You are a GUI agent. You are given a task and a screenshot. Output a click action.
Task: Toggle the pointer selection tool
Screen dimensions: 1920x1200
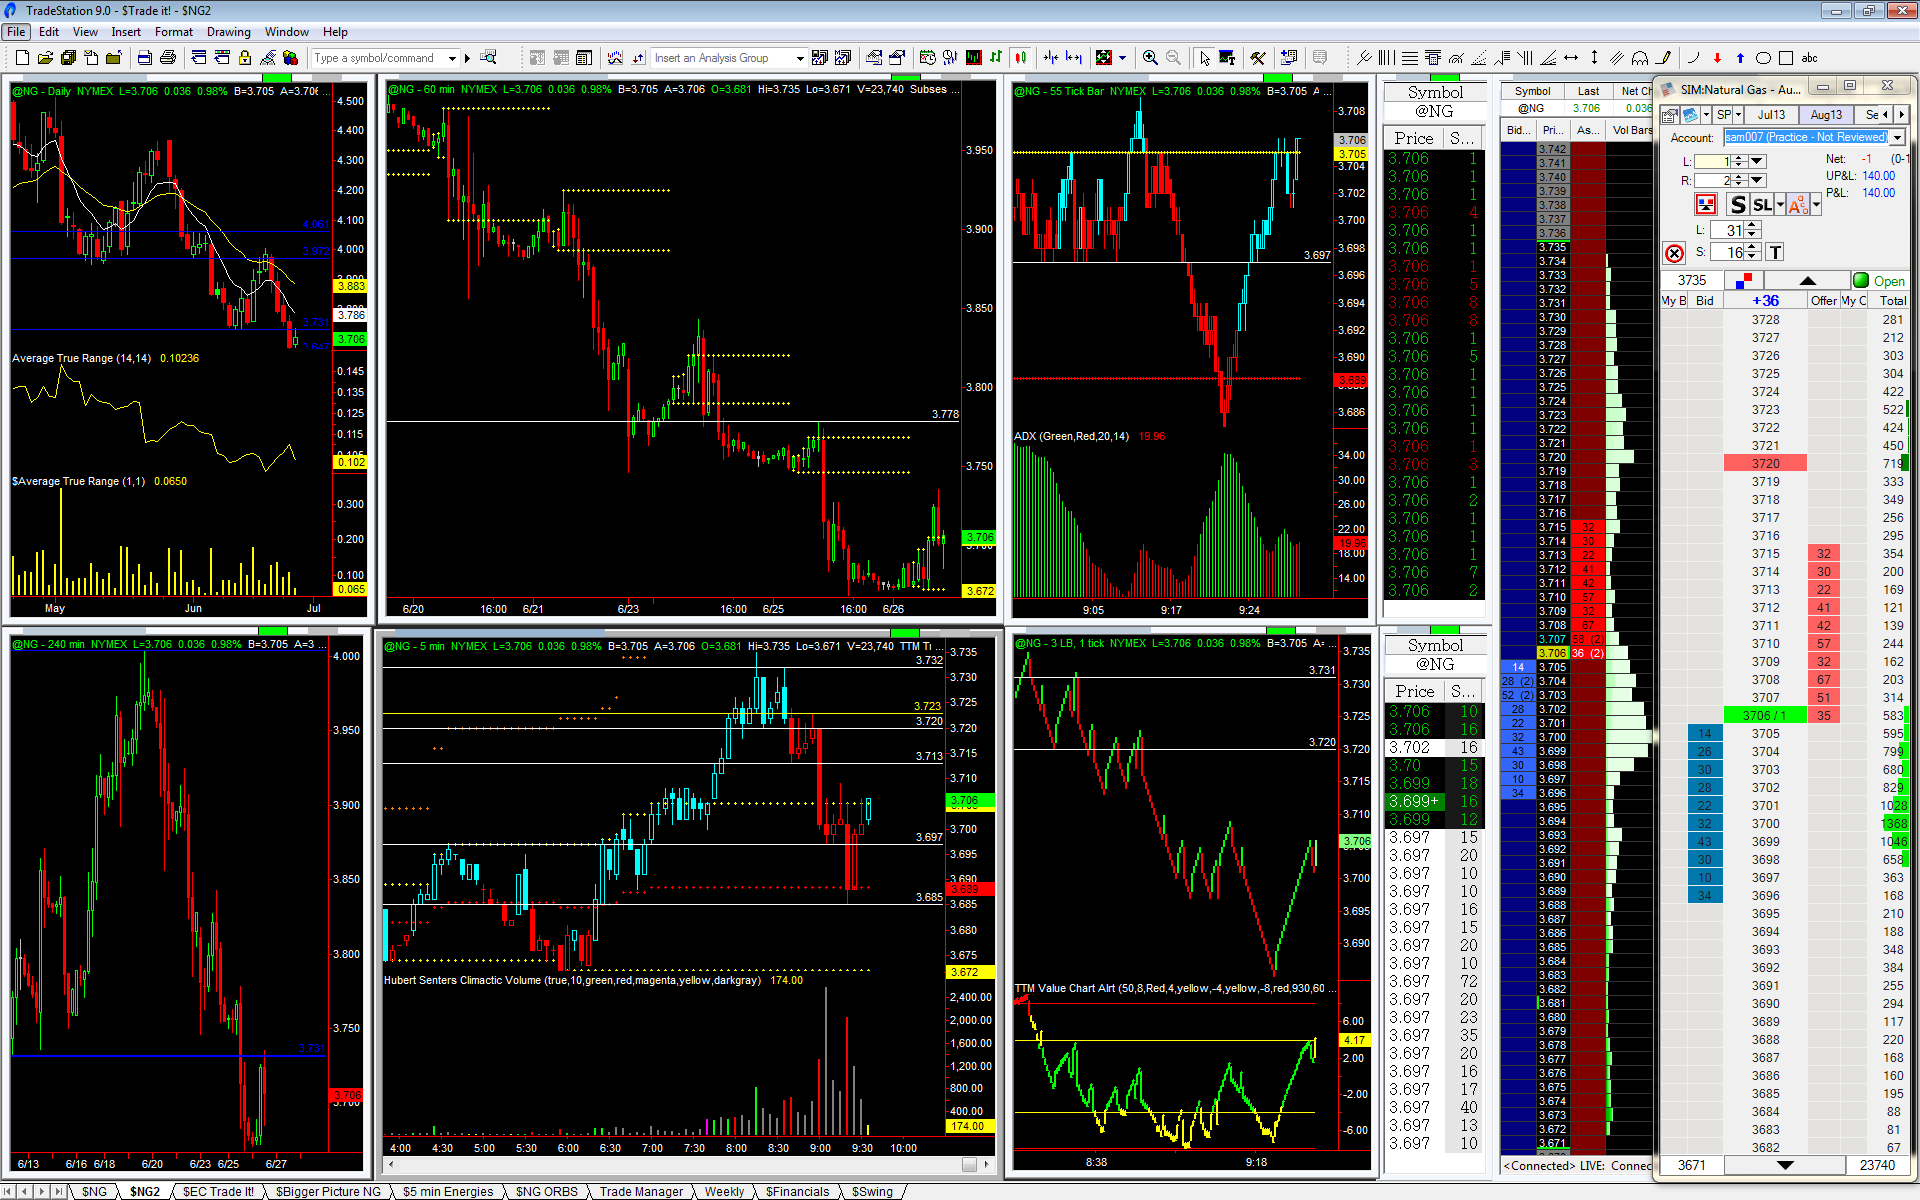pos(1204,58)
